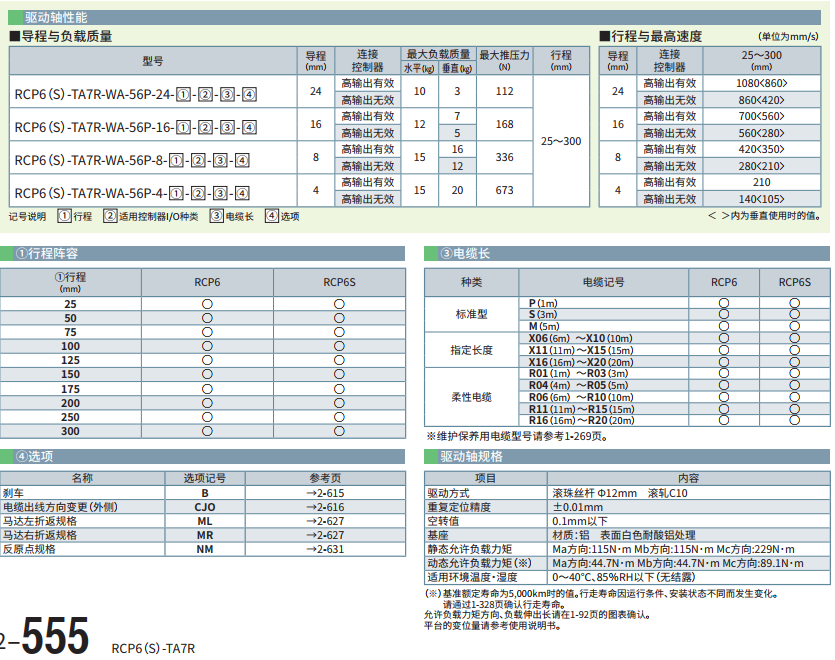Screen dimensions: 835x660
Task: Click stroke row 150 in stroke table
Action: pyautogui.click(x=203, y=374)
